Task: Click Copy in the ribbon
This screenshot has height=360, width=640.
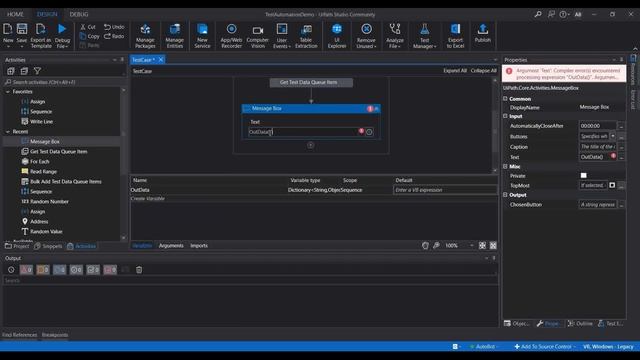Action: click(89, 36)
